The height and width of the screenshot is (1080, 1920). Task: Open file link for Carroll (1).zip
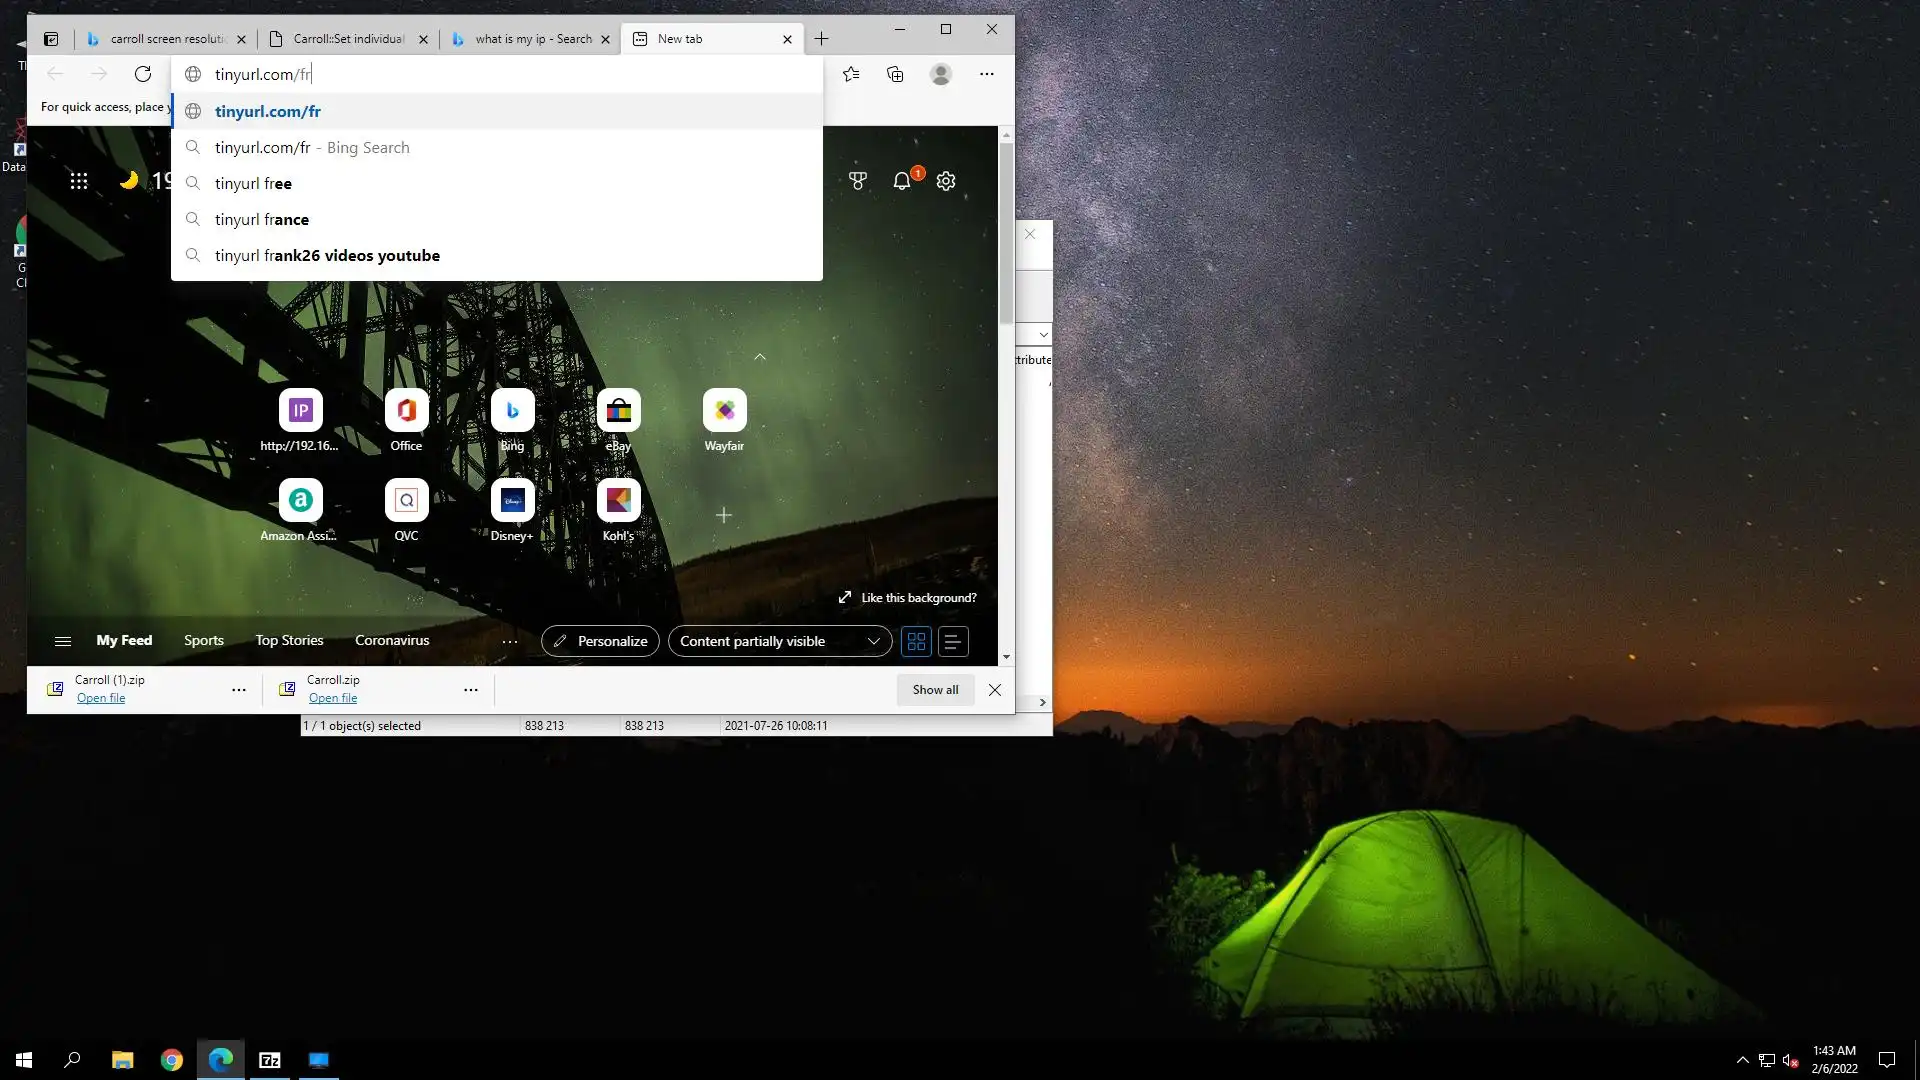(x=101, y=698)
